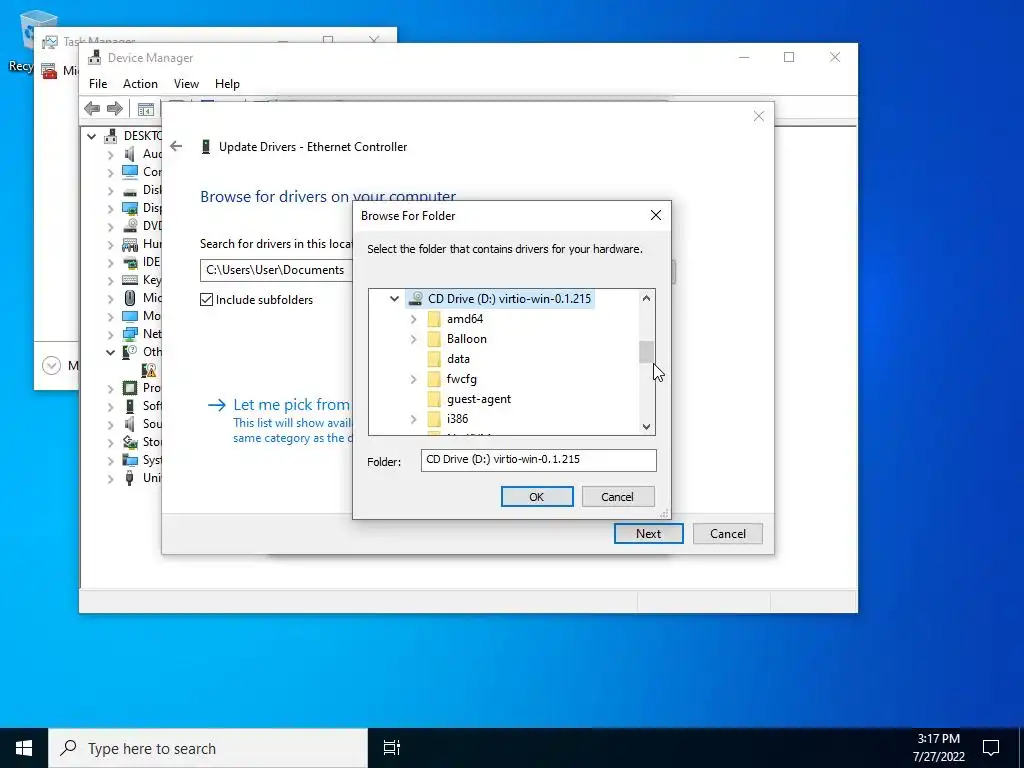Select the Storage controllers category icon
1024x768 pixels.
pos(130,442)
